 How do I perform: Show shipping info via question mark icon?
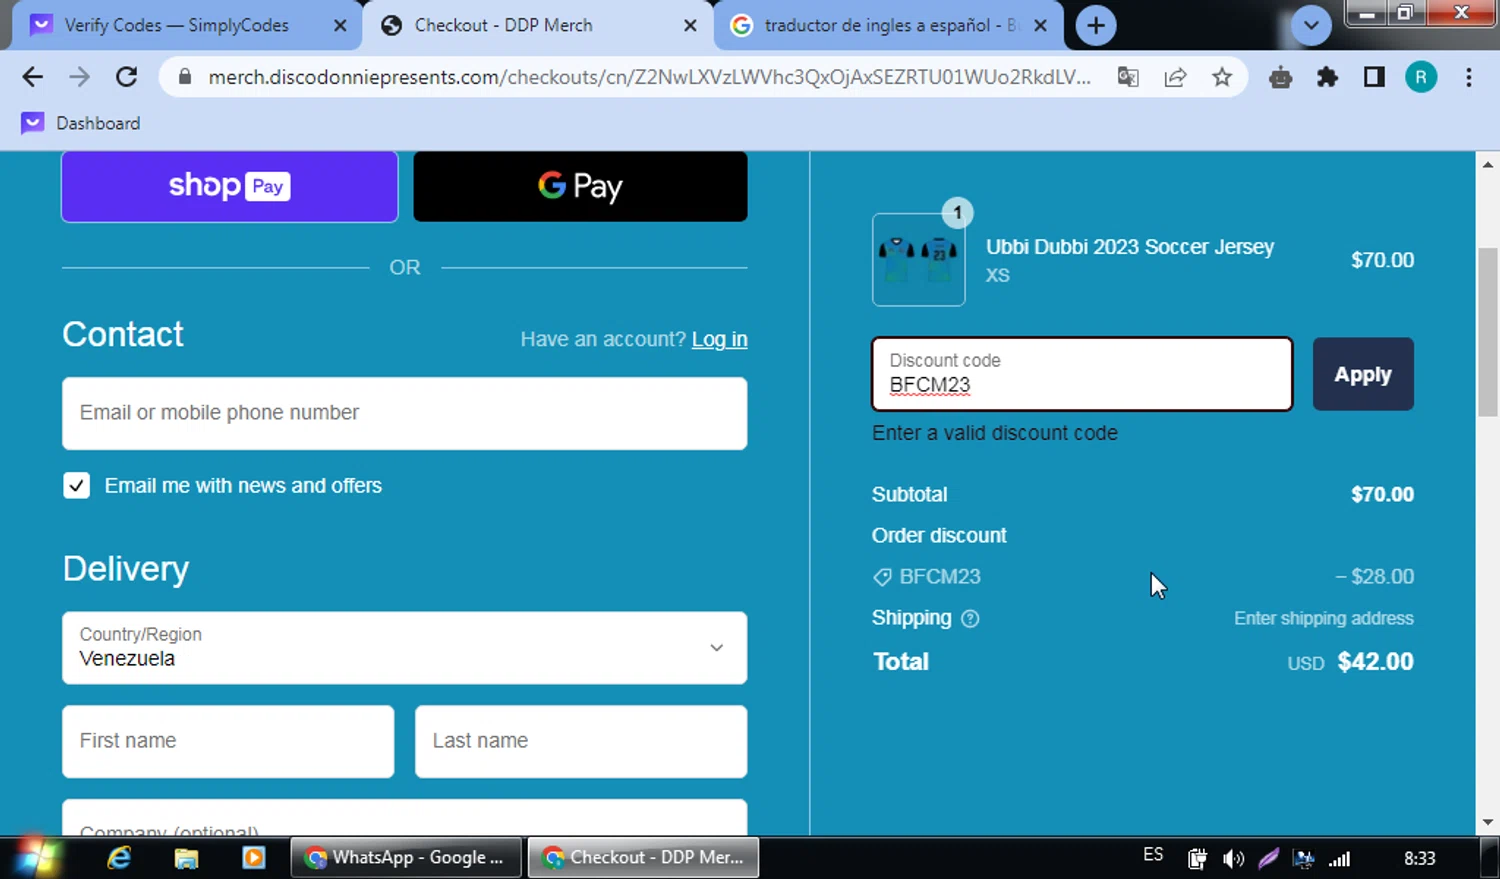click(970, 618)
